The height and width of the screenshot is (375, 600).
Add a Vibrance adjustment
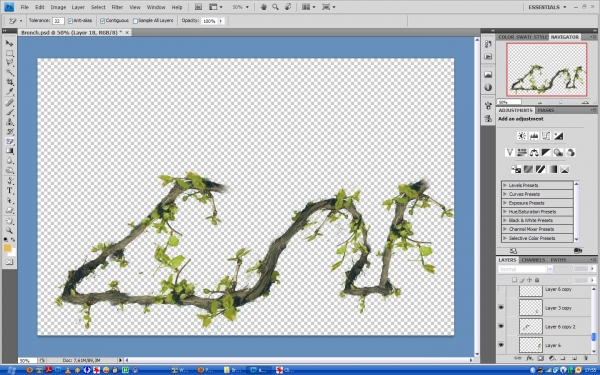tap(510, 152)
